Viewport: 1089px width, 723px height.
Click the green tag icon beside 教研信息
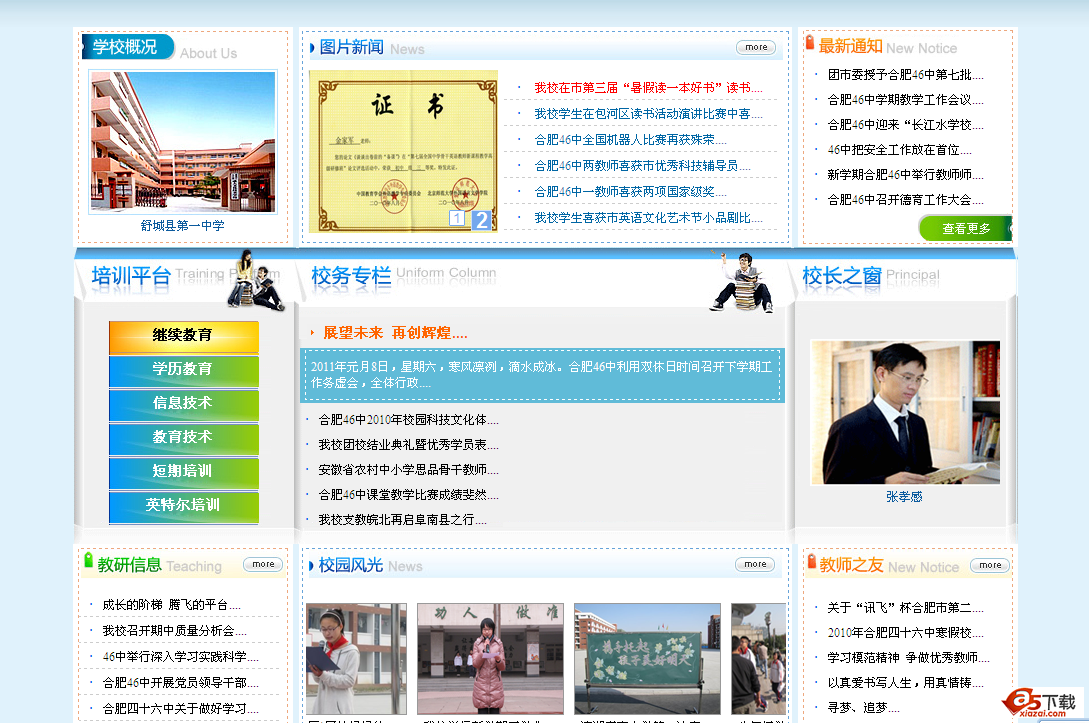(x=88, y=561)
